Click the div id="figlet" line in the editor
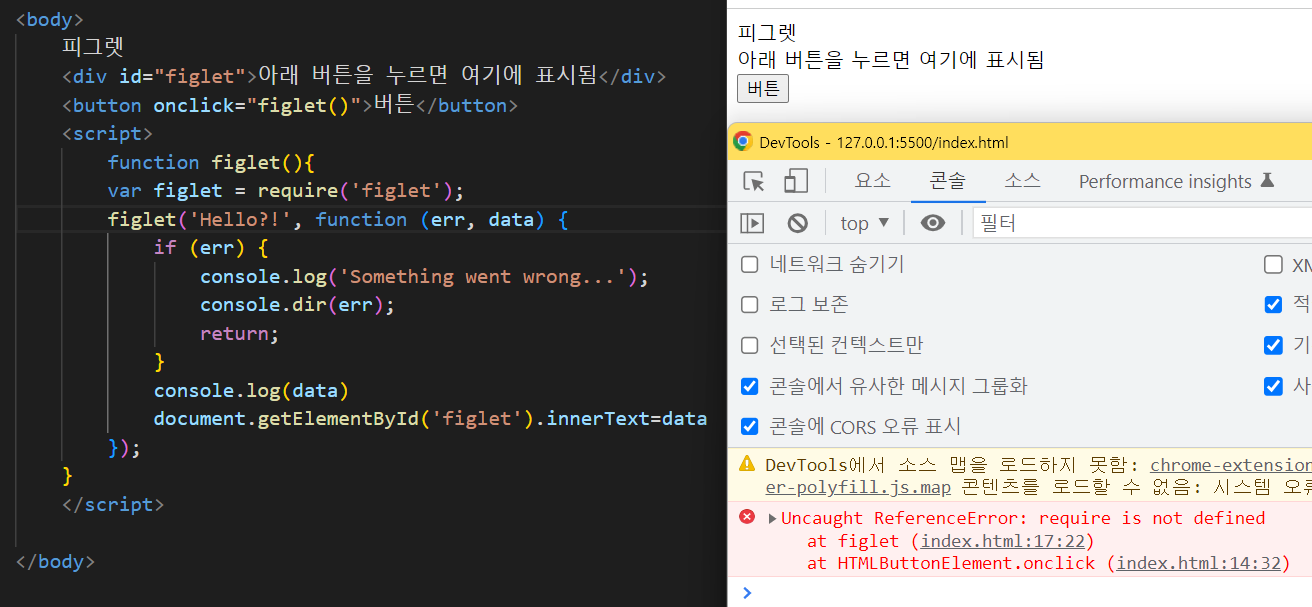 point(364,76)
